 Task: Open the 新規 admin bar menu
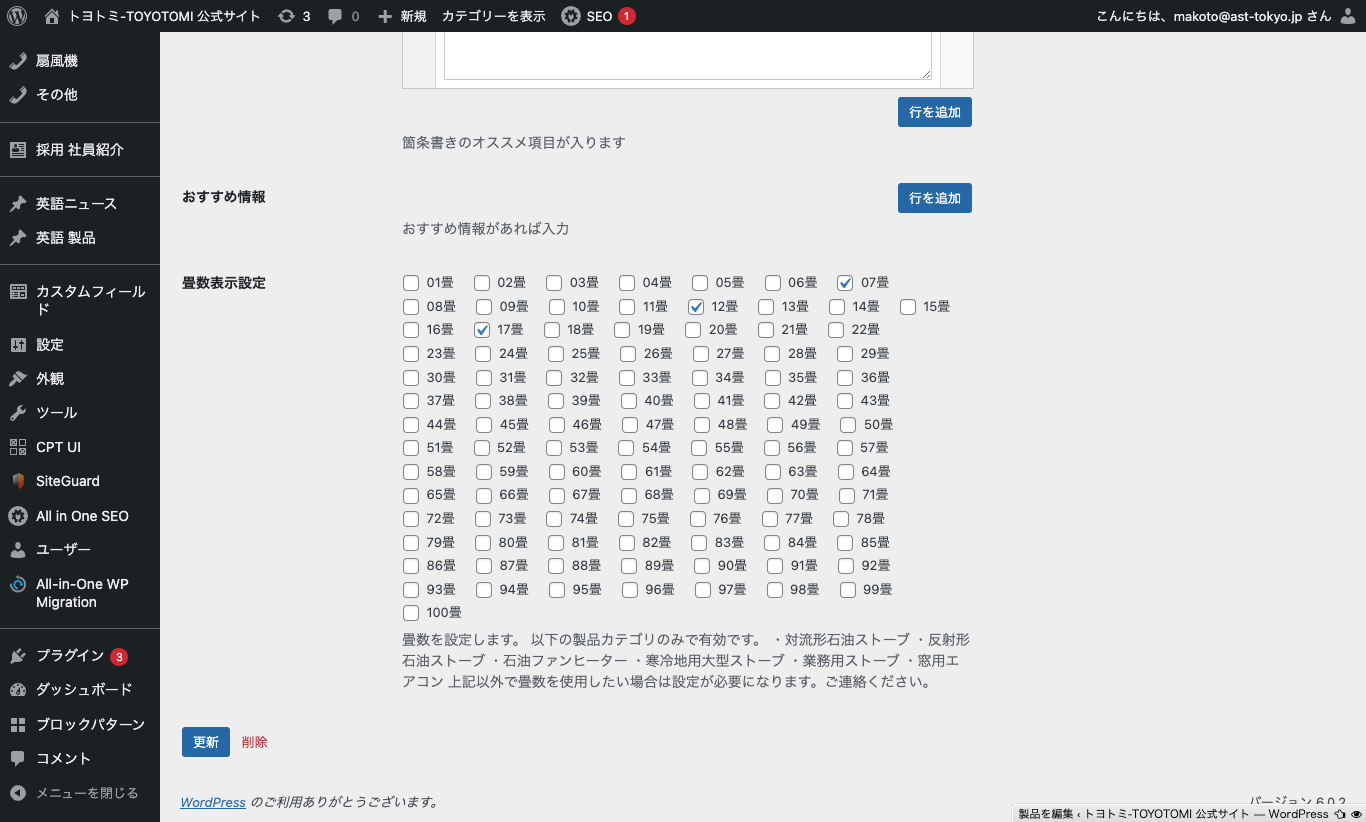click(401, 16)
